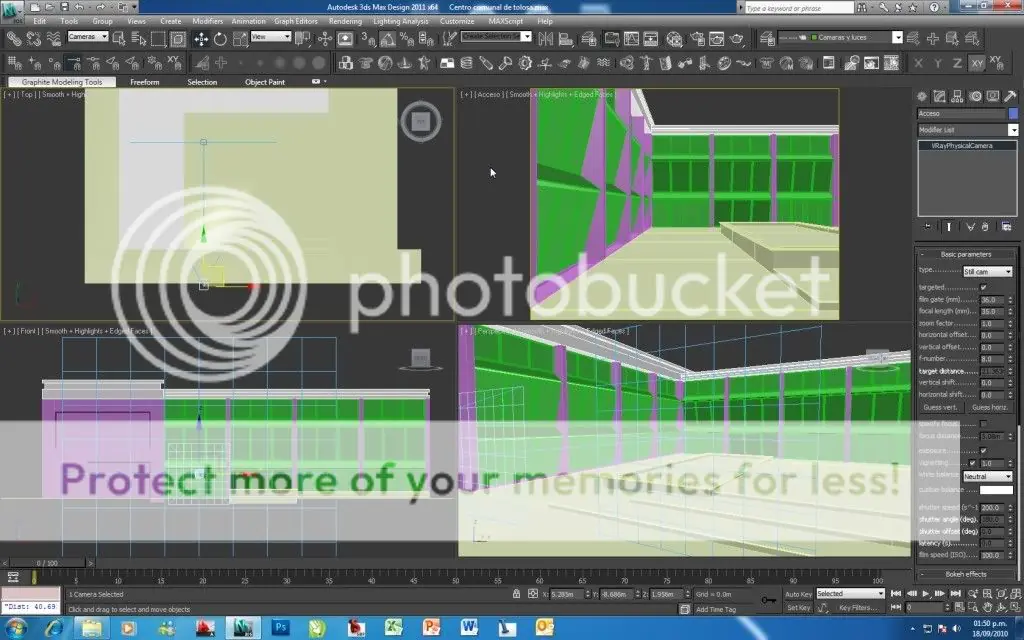
Task: Collapse the Basic parameters rollout
Action: pos(966,254)
